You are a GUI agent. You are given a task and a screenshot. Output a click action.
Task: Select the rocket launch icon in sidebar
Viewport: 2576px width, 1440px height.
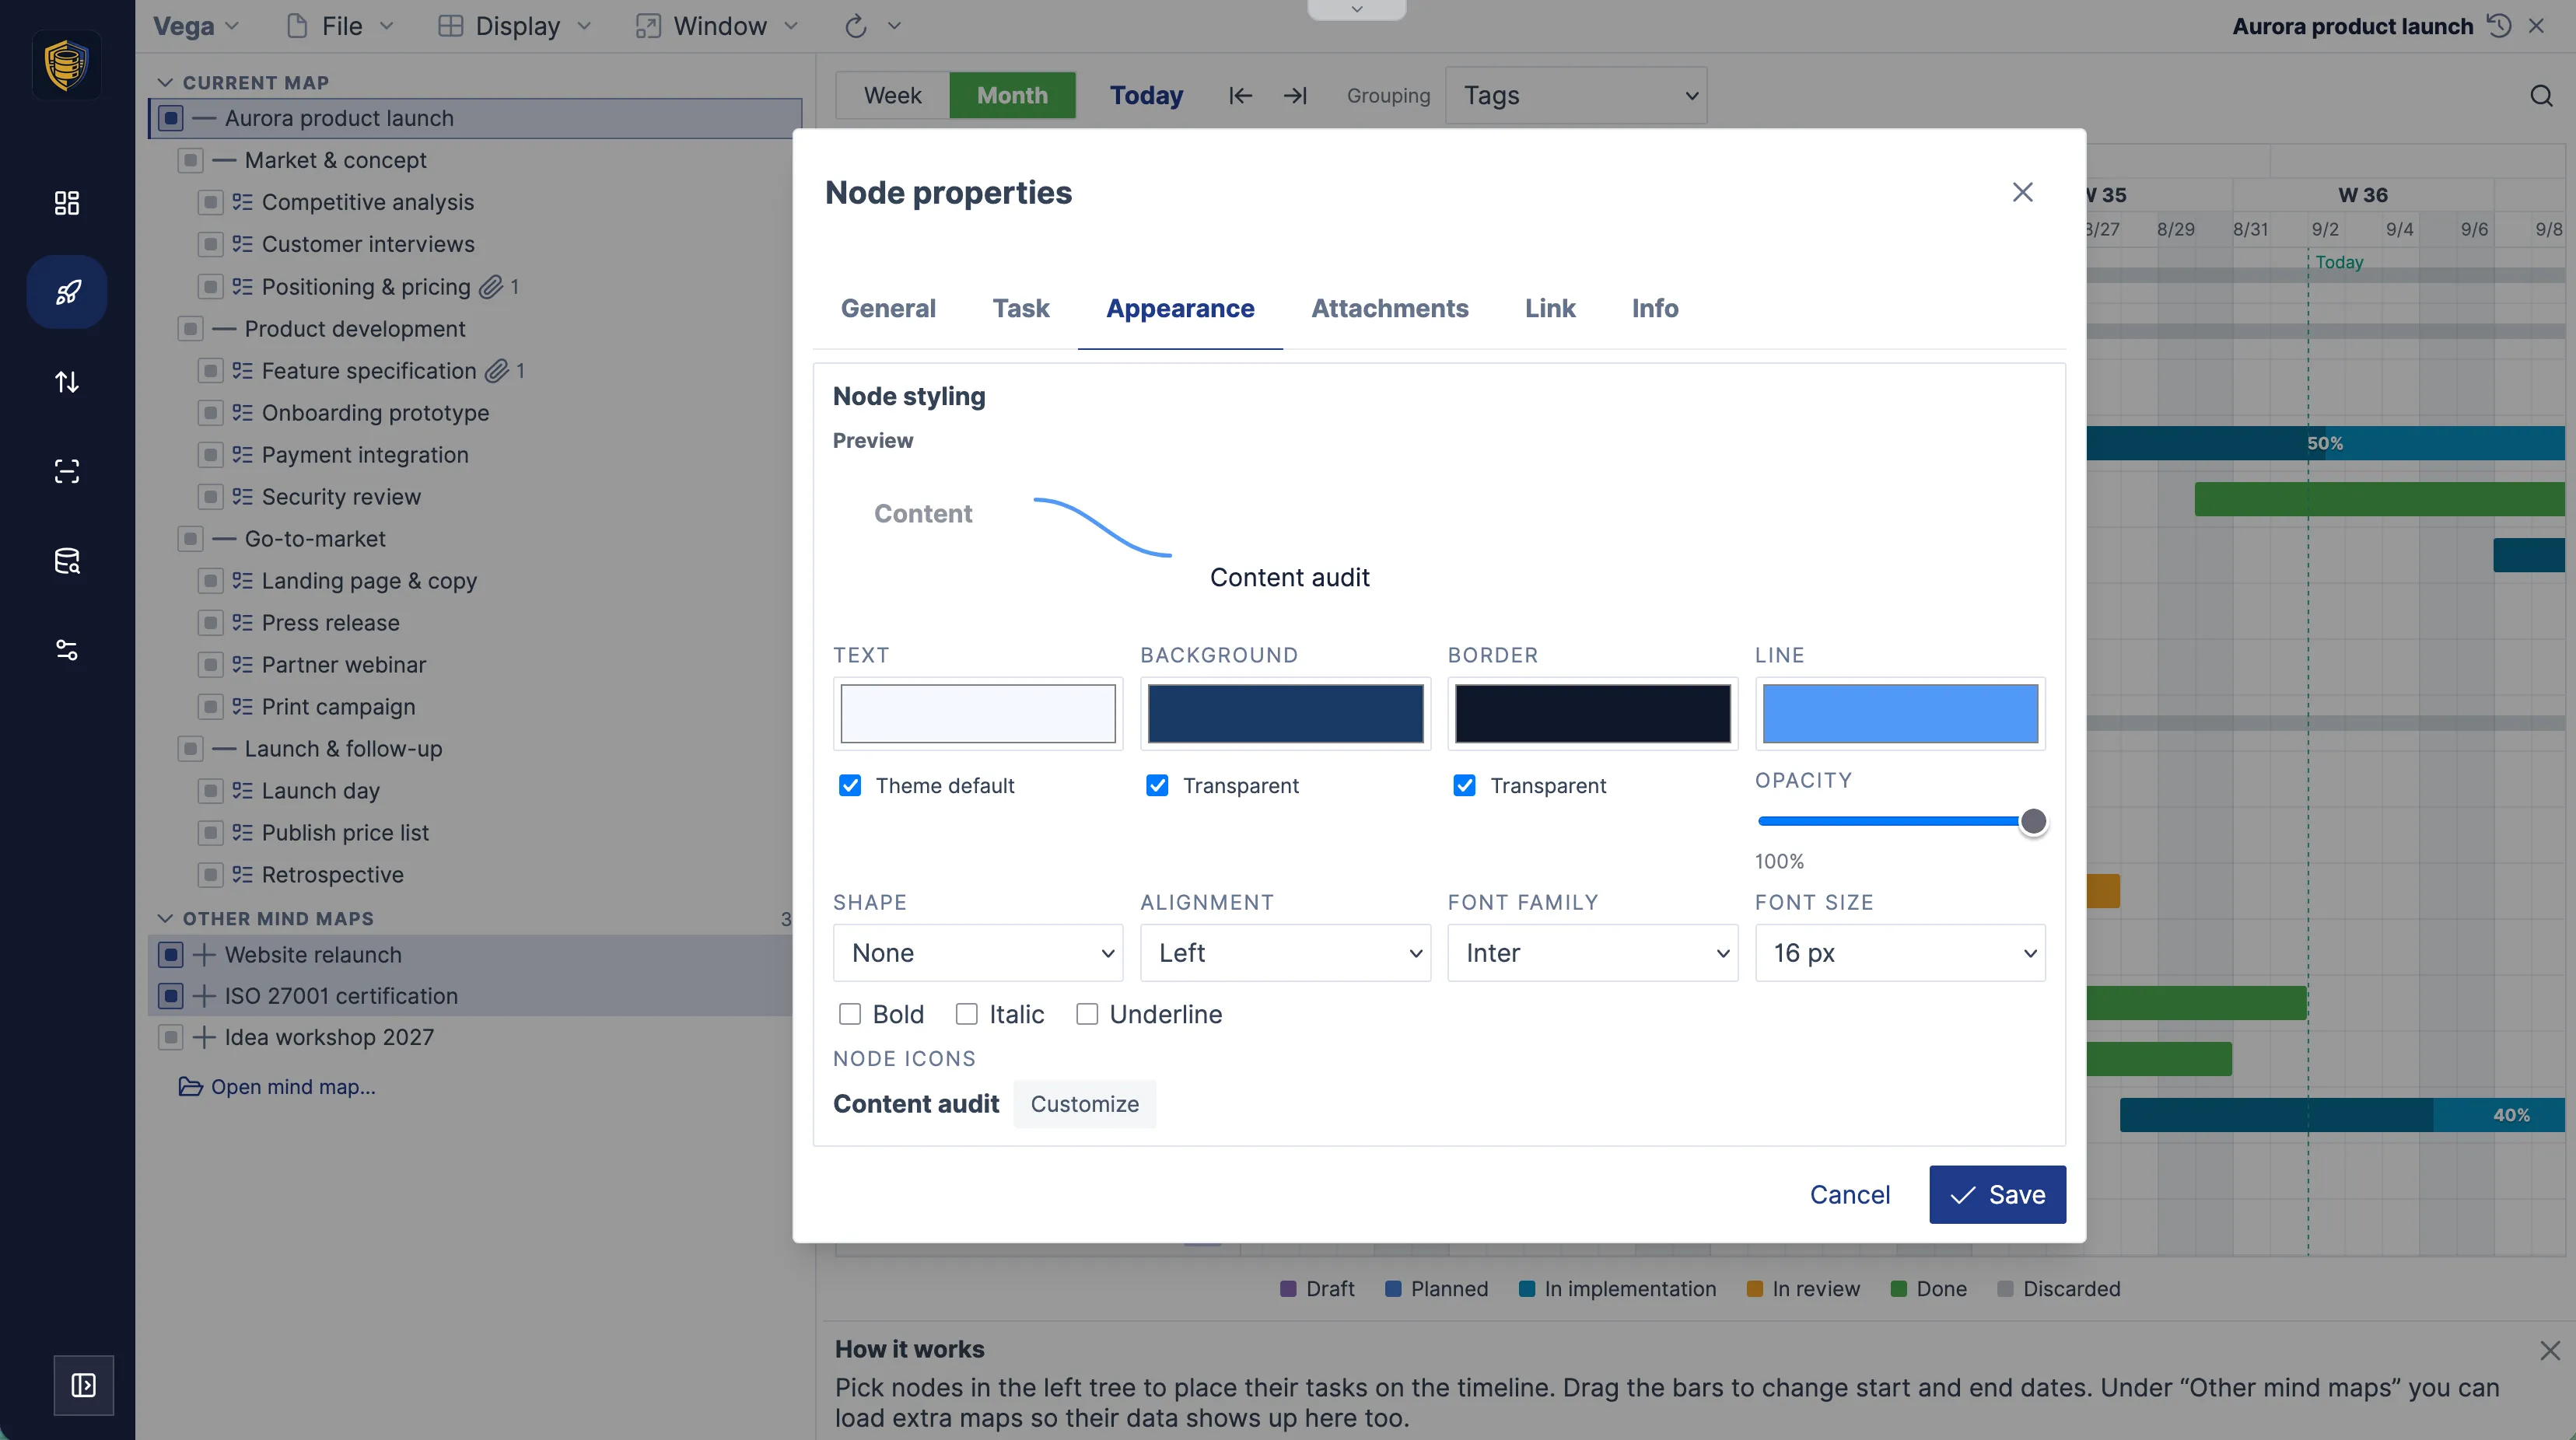tap(67, 292)
